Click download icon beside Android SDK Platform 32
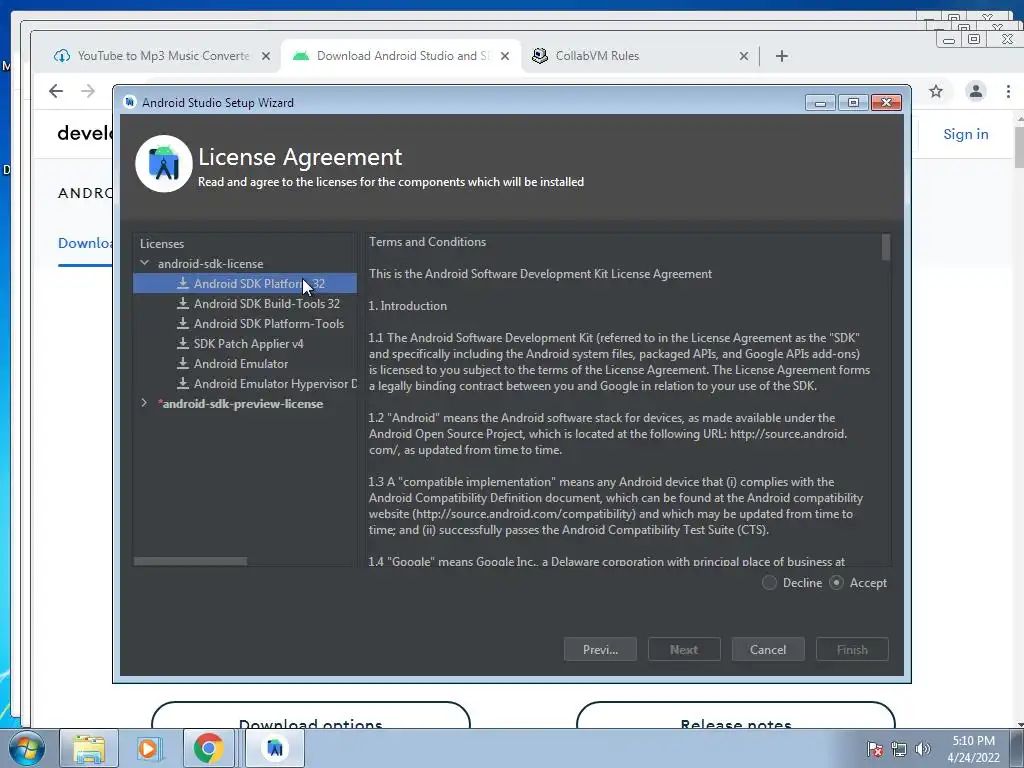 pos(183,283)
